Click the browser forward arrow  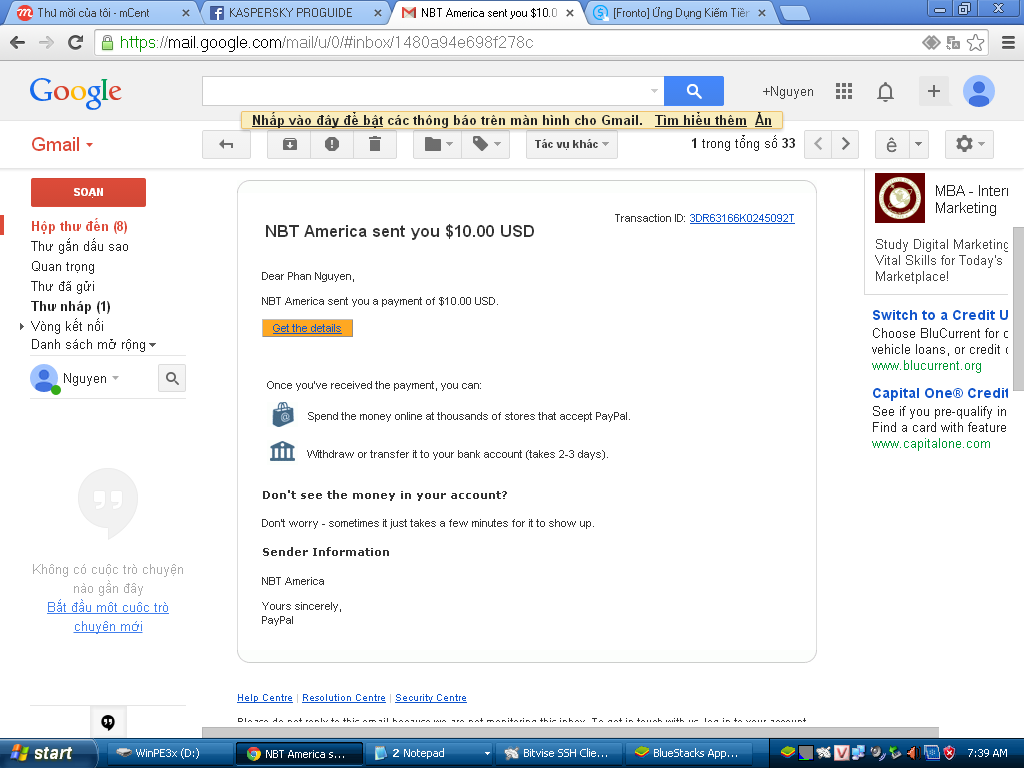coord(46,42)
